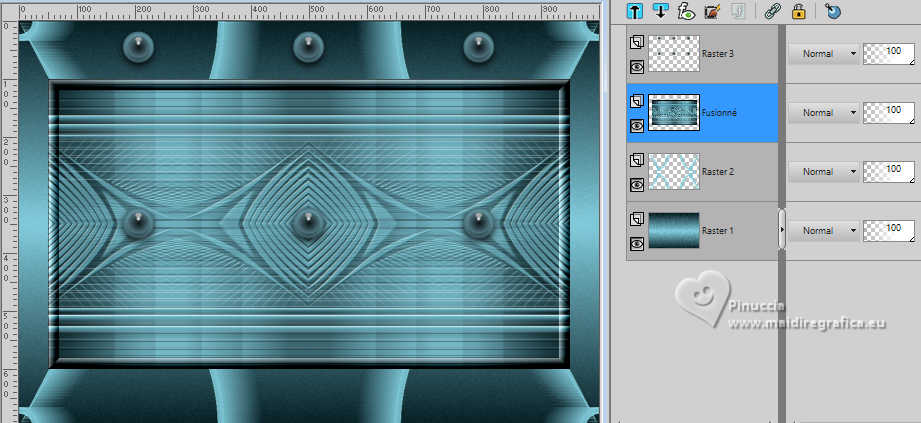Click the grayed-out layer icon in toolbar

tap(738, 11)
